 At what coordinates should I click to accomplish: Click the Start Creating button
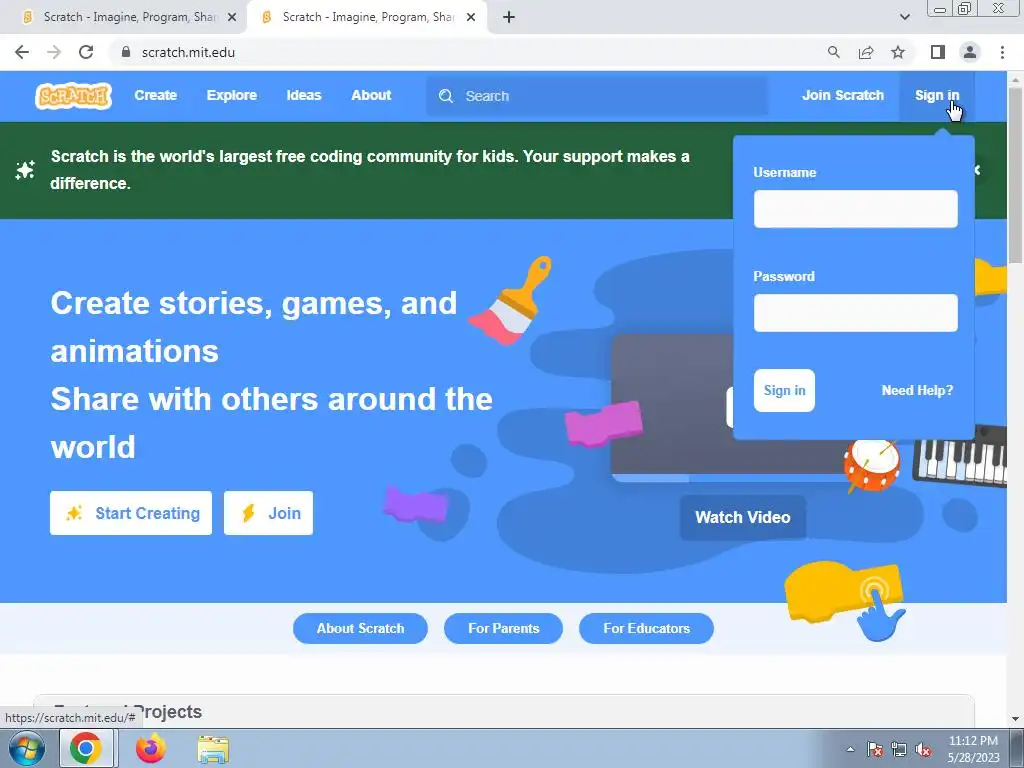tap(131, 513)
